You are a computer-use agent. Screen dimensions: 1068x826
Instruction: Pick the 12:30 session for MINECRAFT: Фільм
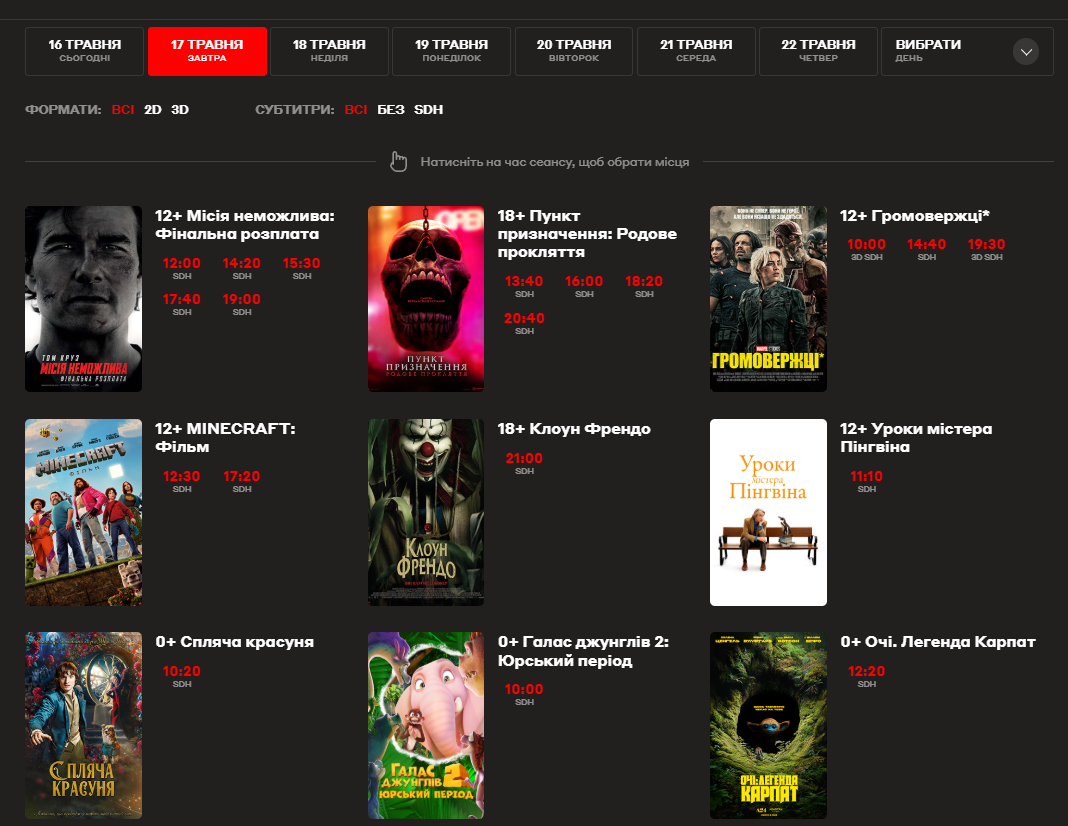pyautogui.click(x=182, y=481)
